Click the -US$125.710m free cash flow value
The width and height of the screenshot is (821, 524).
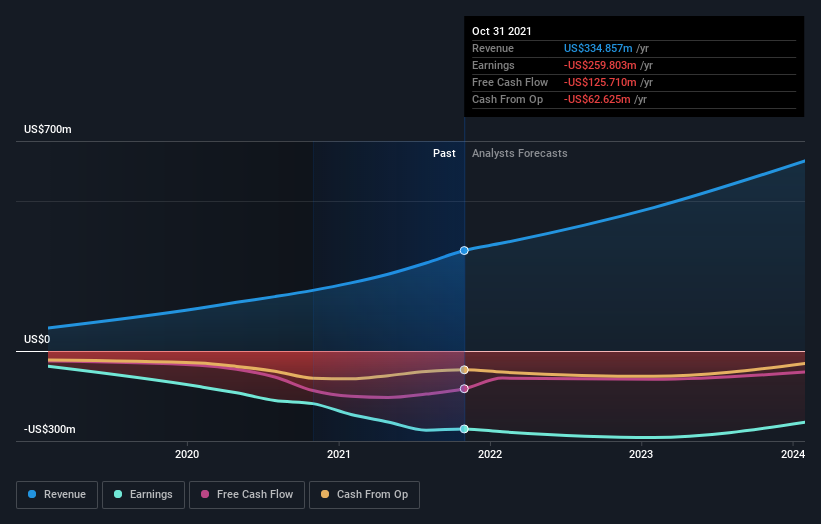pos(600,82)
